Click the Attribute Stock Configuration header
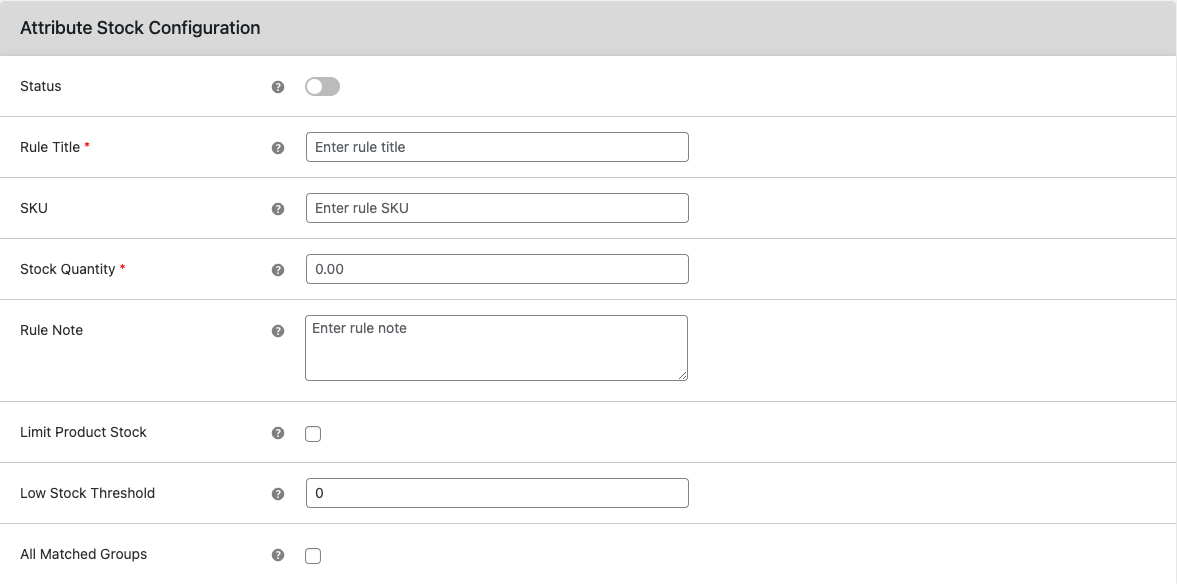The width and height of the screenshot is (1177, 584). (x=140, y=28)
